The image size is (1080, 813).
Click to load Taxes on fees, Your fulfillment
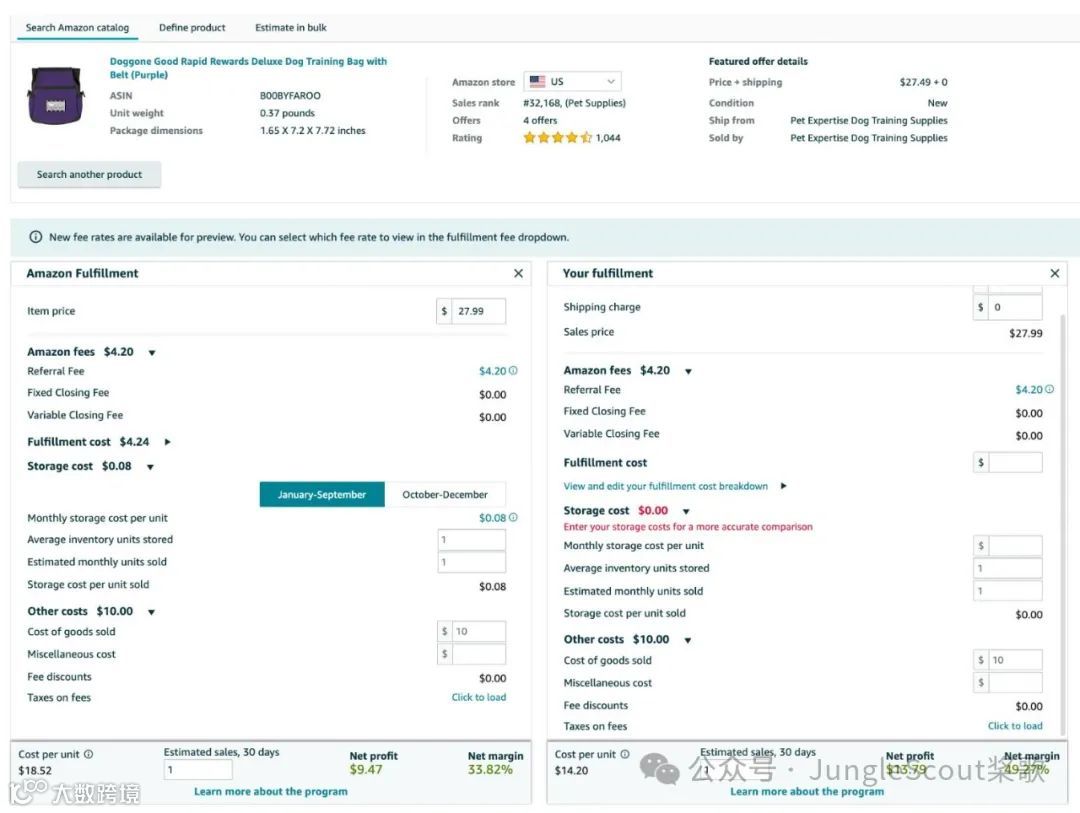coord(1015,726)
